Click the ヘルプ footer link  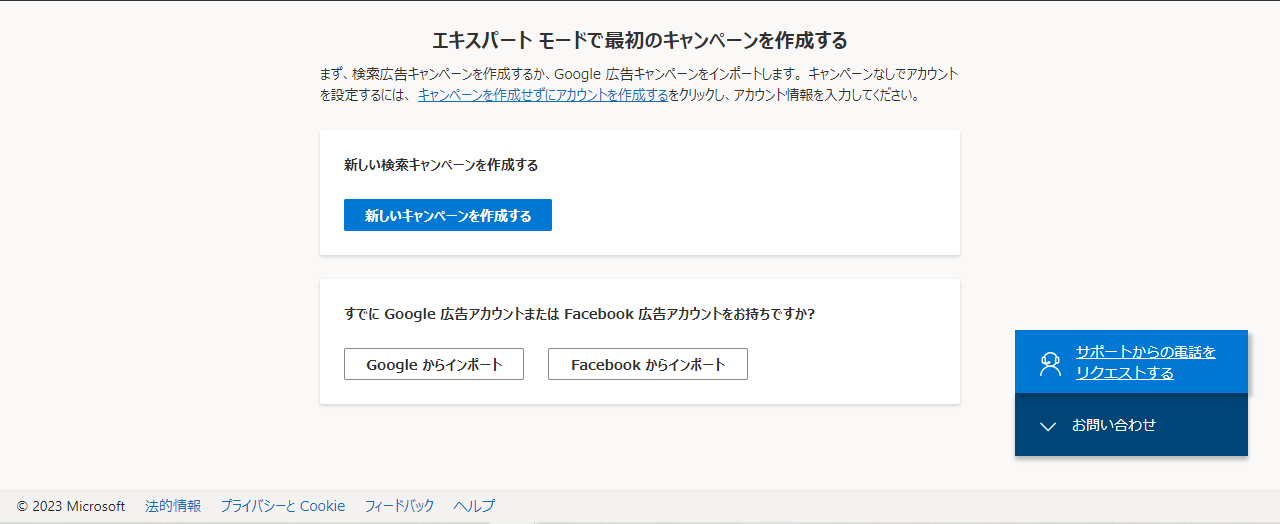click(474, 506)
